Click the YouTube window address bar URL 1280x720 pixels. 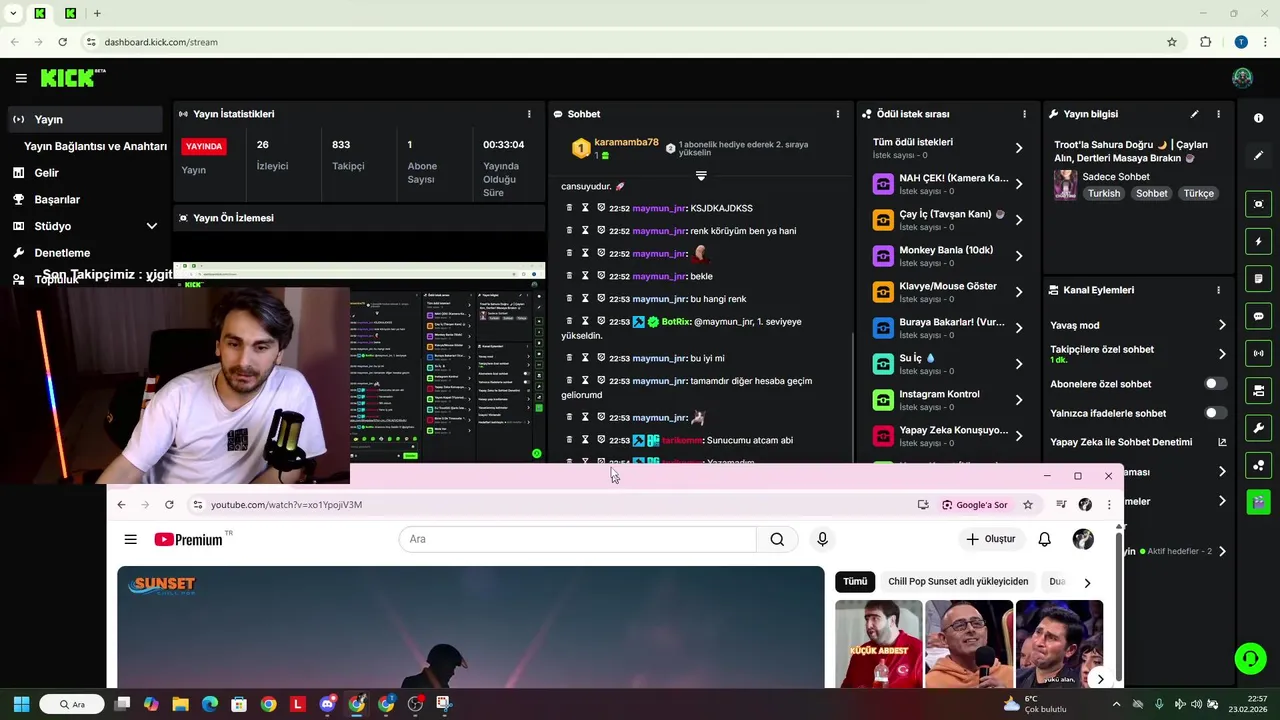(286, 505)
